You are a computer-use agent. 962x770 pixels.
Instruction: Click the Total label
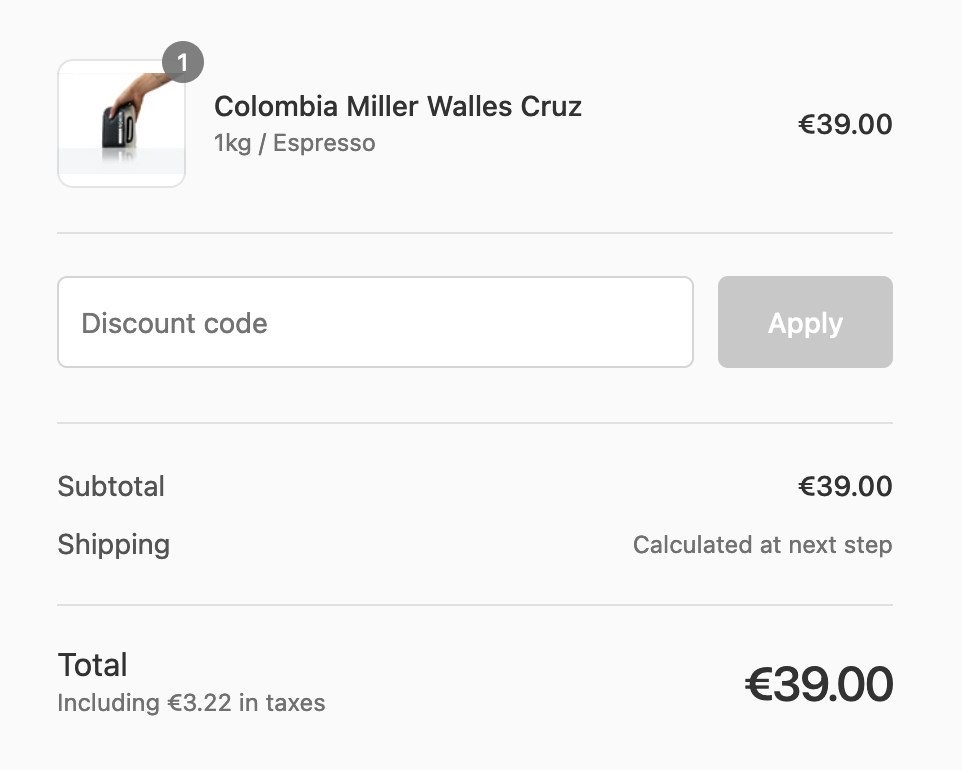[x=92, y=665]
